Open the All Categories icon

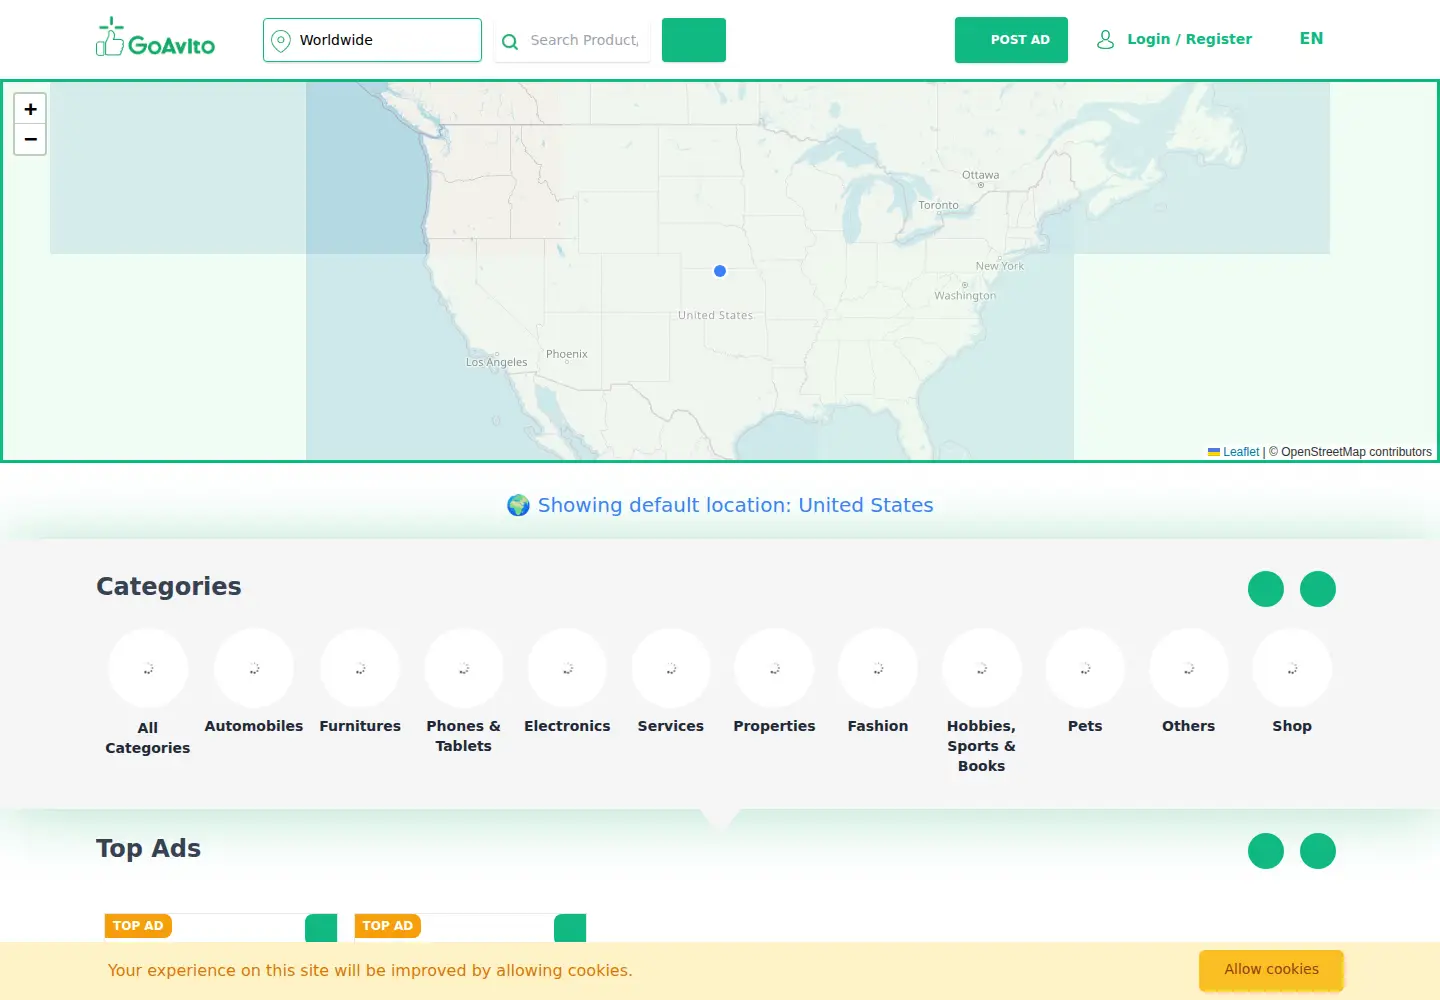pyautogui.click(x=148, y=668)
